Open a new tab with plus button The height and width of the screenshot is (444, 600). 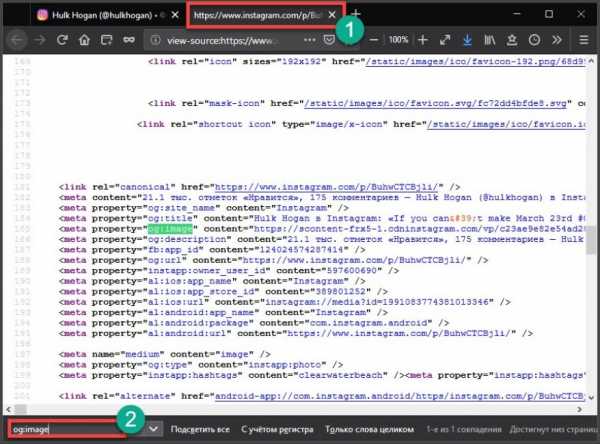tap(356, 14)
